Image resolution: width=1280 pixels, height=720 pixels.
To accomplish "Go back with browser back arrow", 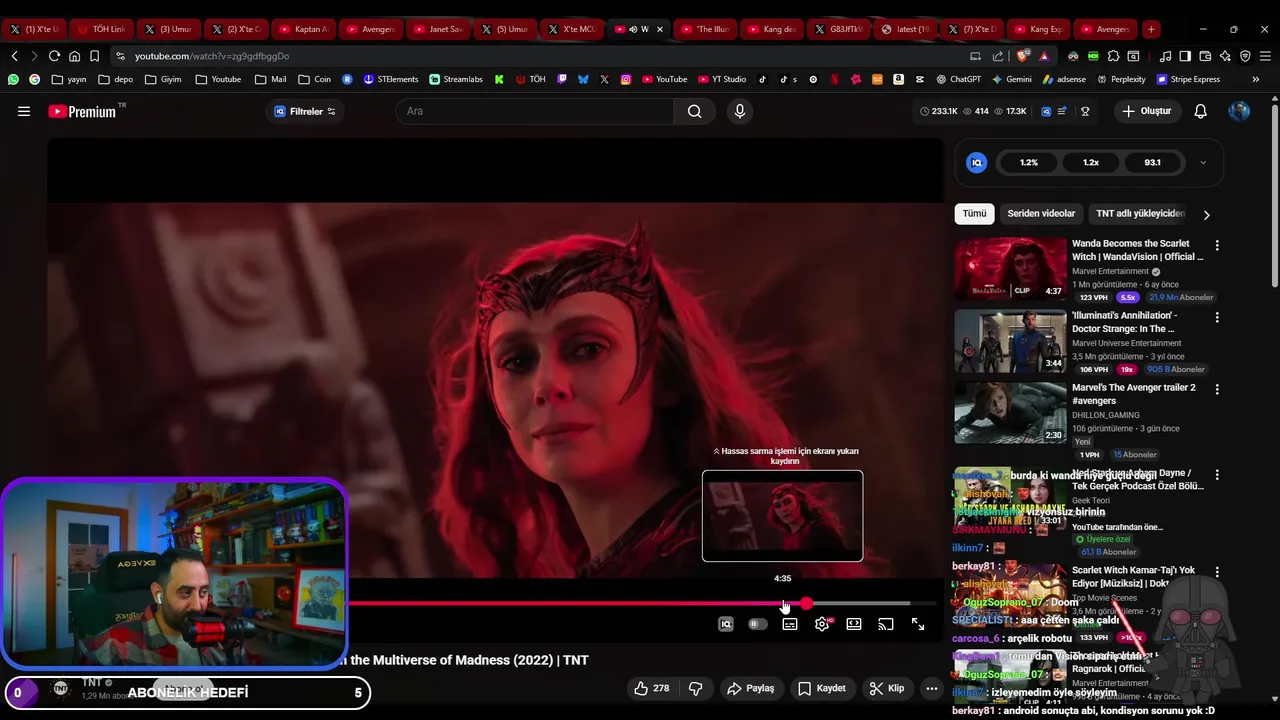I will click(x=14, y=56).
